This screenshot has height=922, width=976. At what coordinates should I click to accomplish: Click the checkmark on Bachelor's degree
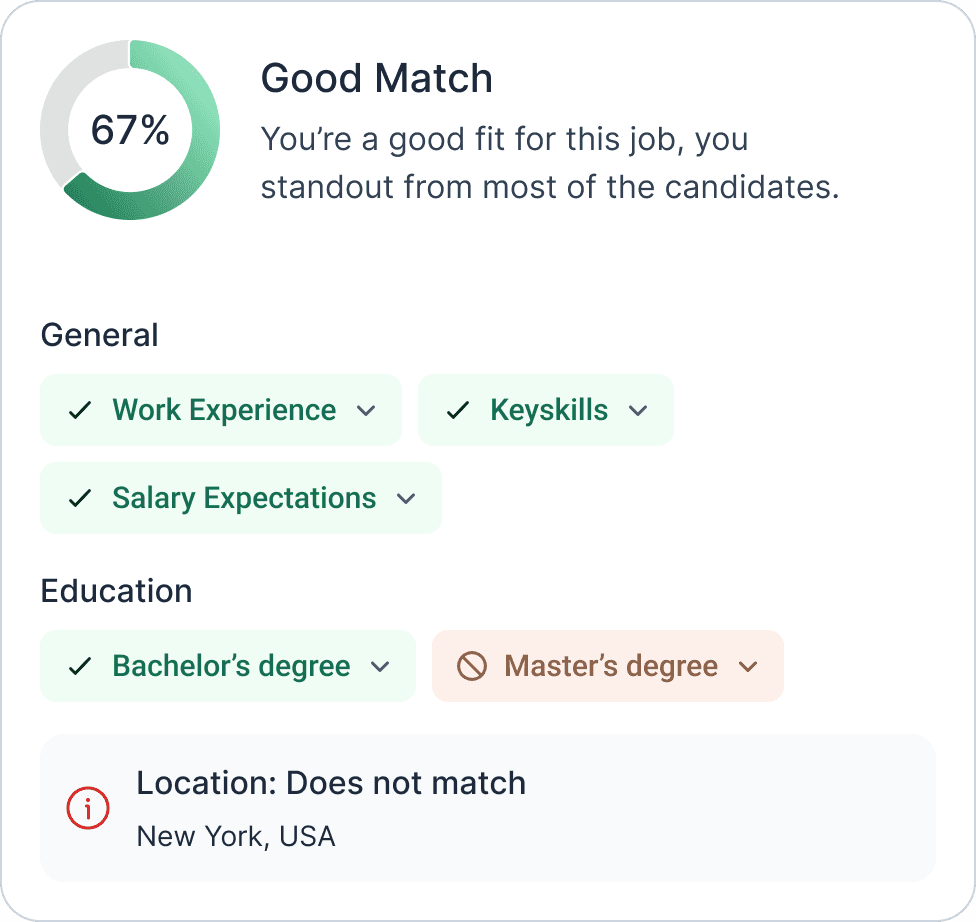tap(83, 666)
